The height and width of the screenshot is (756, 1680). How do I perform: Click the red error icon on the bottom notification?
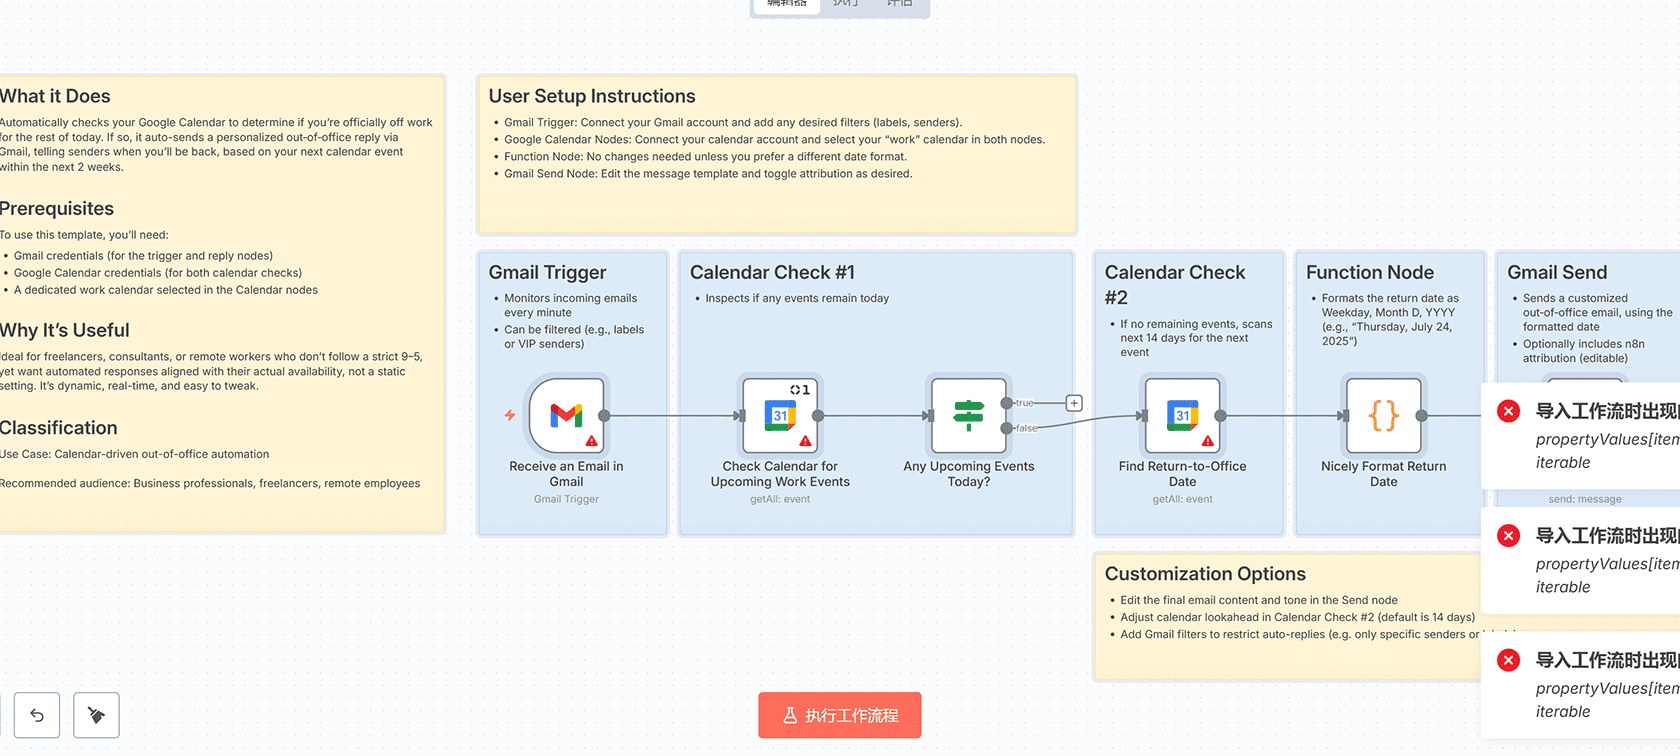(x=1509, y=660)
